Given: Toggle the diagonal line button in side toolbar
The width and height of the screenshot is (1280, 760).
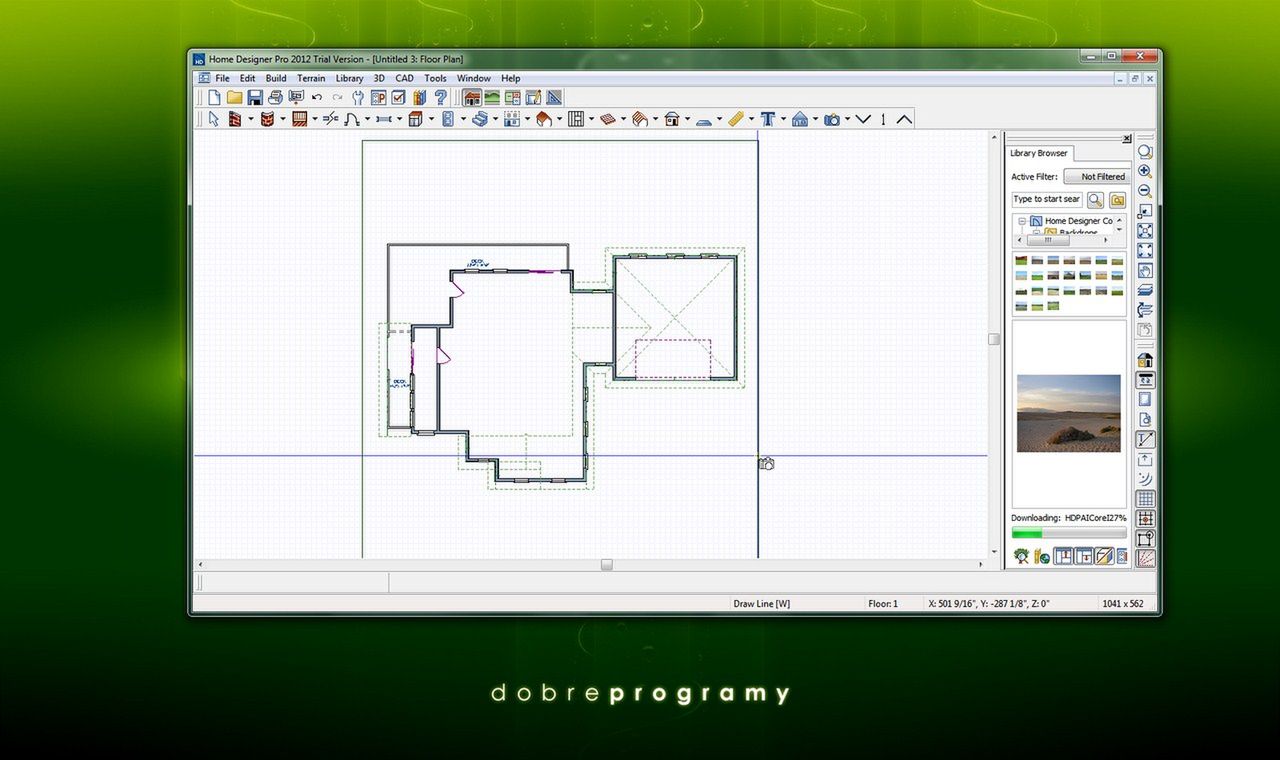Looking at the screenshot, I should point(1145,439).
